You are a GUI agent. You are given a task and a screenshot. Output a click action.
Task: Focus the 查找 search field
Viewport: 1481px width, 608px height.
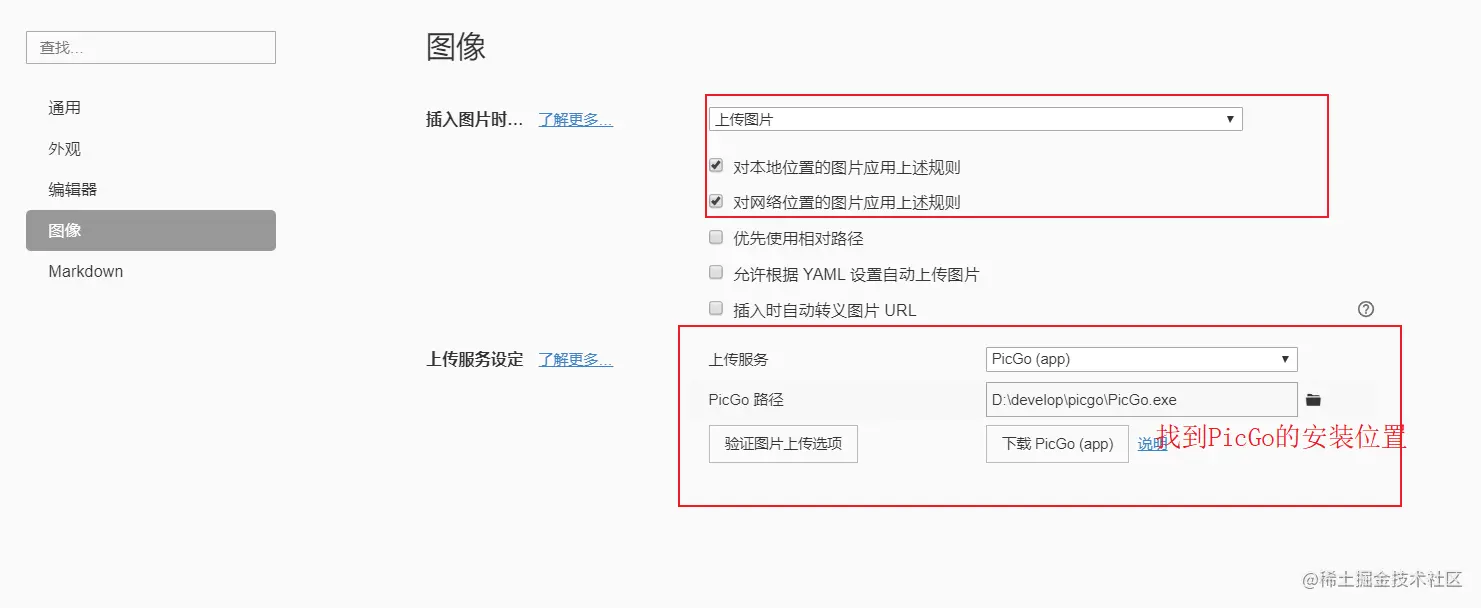pos(151,47)
